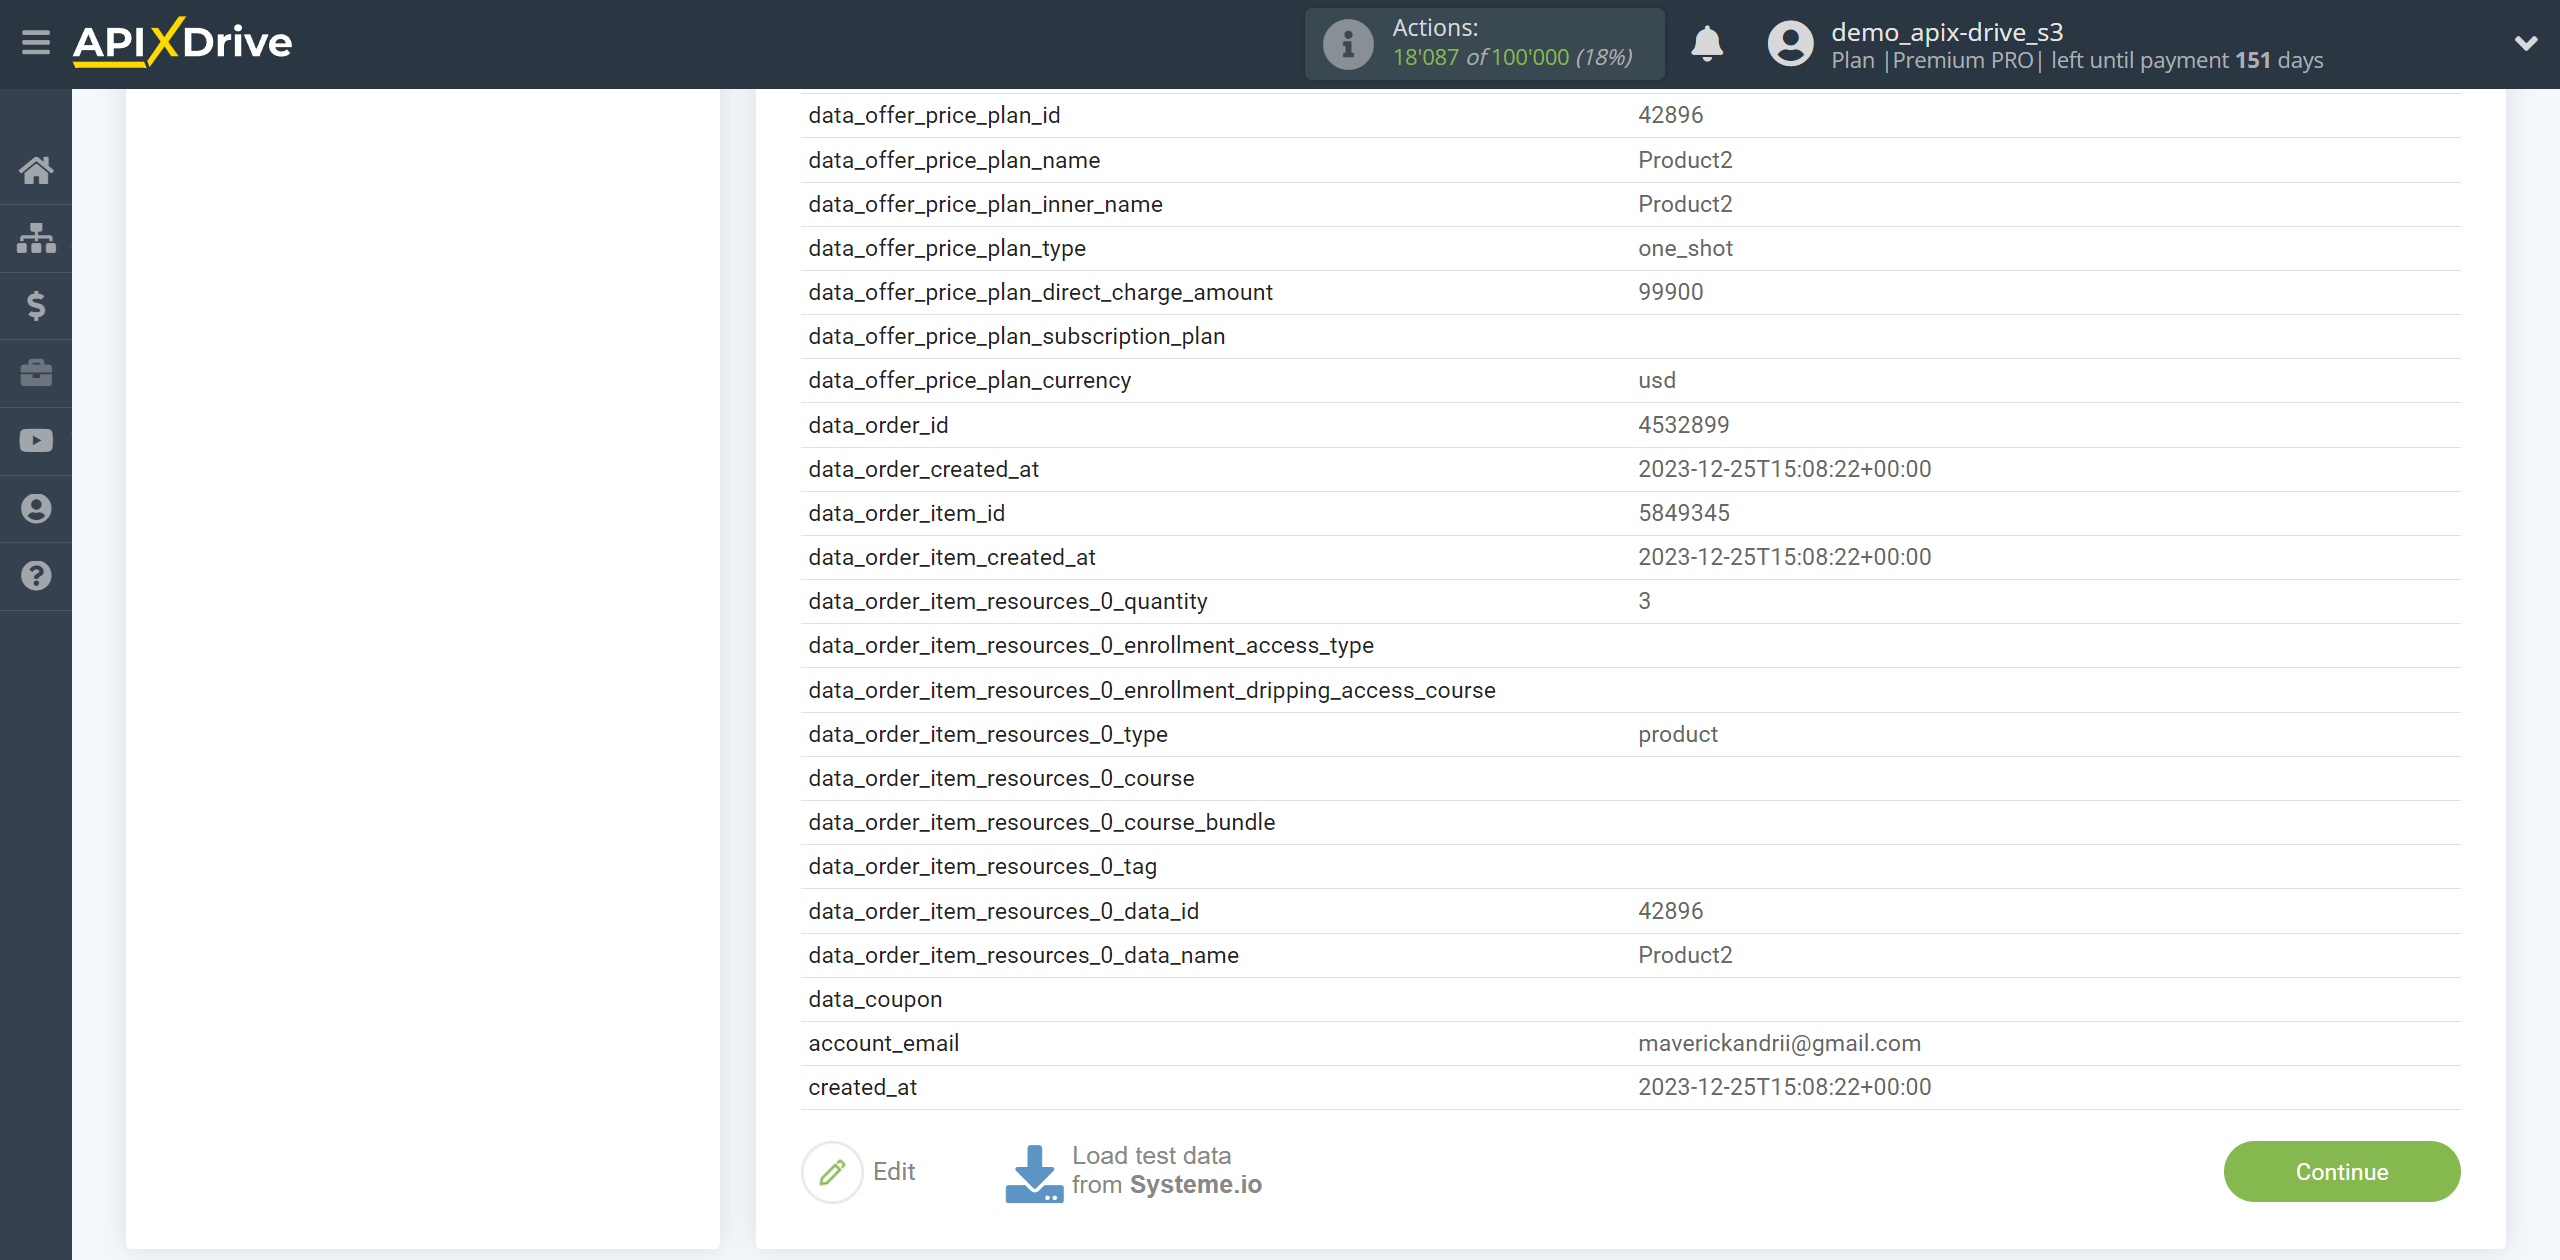Image resolution: width=2560 pixels, height=1260 pixels.
Task: Select the resources_0_data_id value 42896
Action: pos(1670,911)
